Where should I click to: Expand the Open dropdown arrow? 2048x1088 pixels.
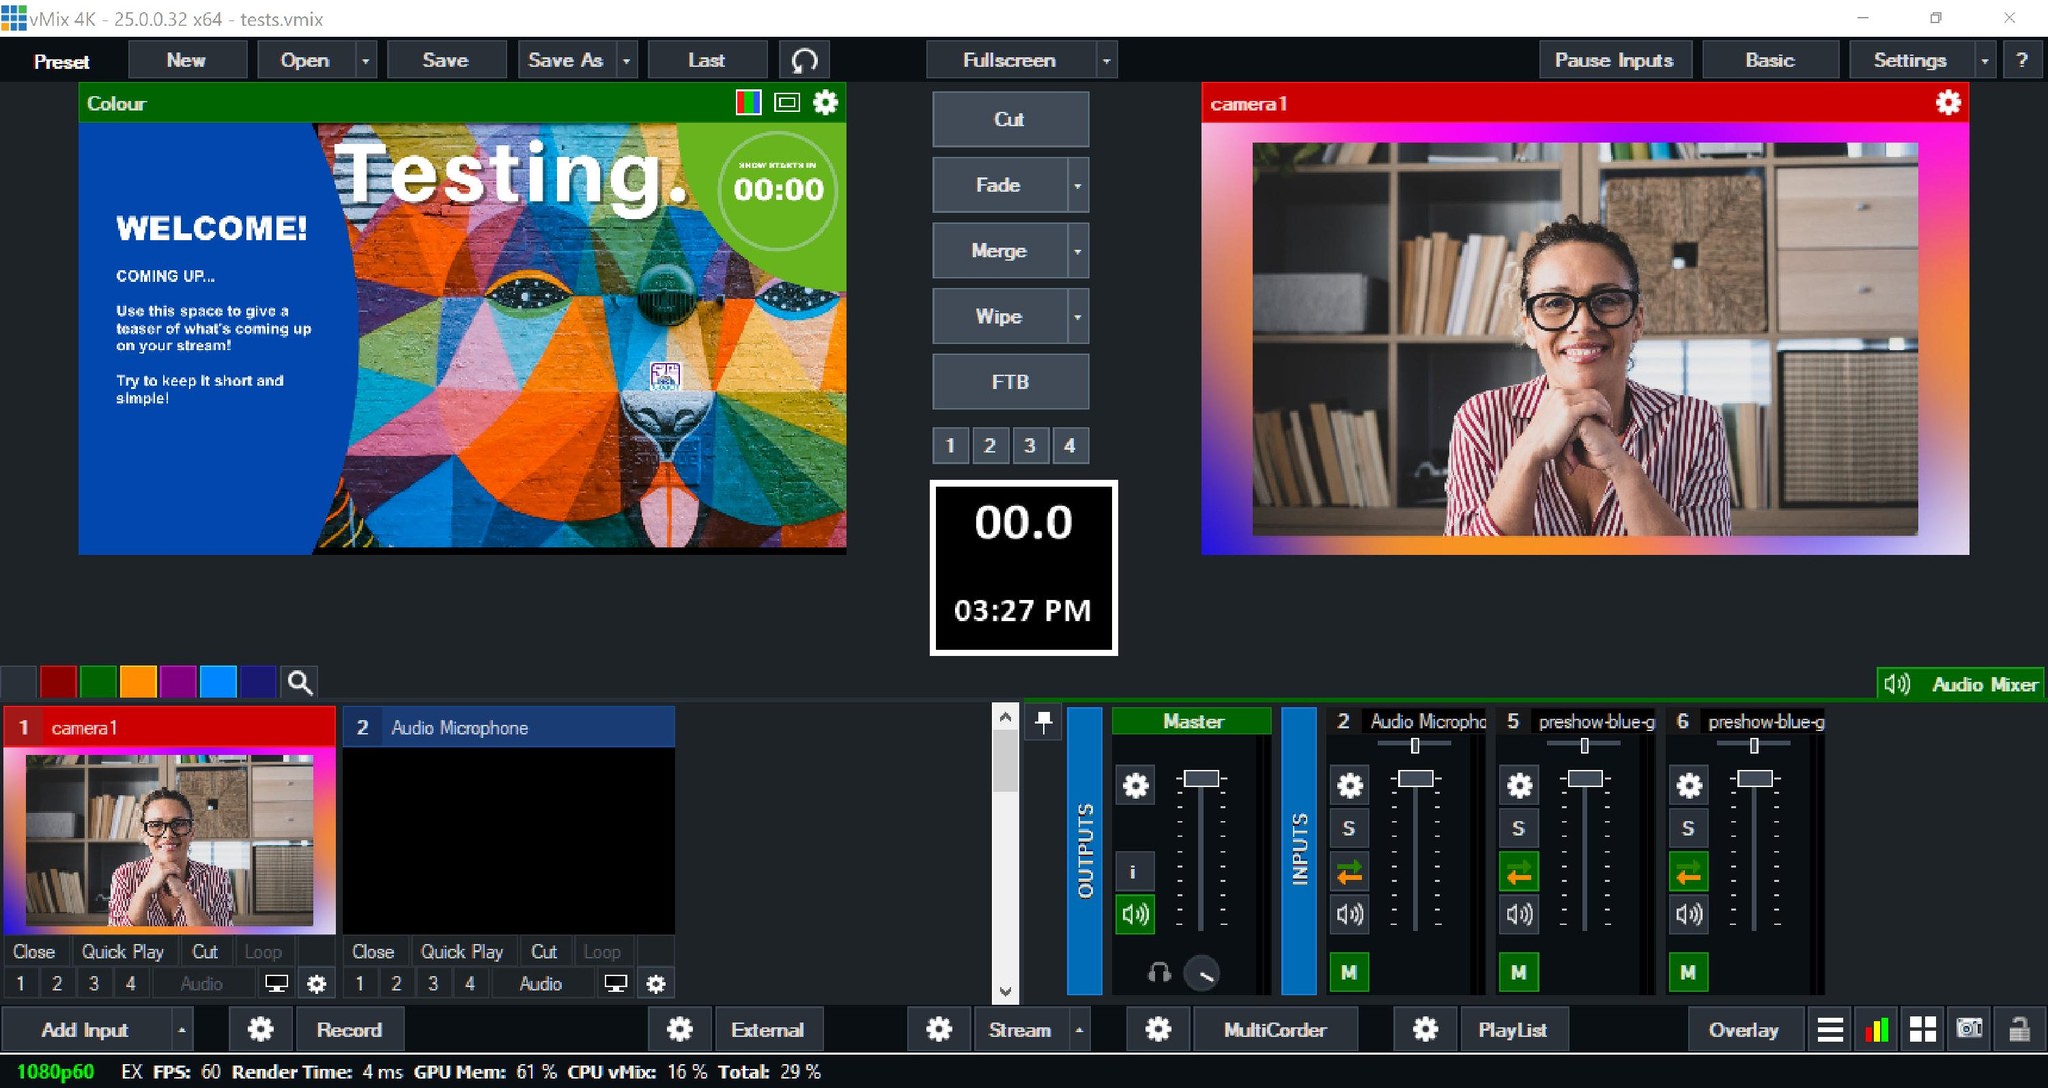(365, 60)
